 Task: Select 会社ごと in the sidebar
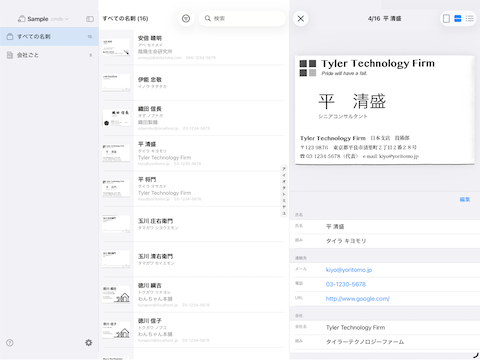[49, 55]
